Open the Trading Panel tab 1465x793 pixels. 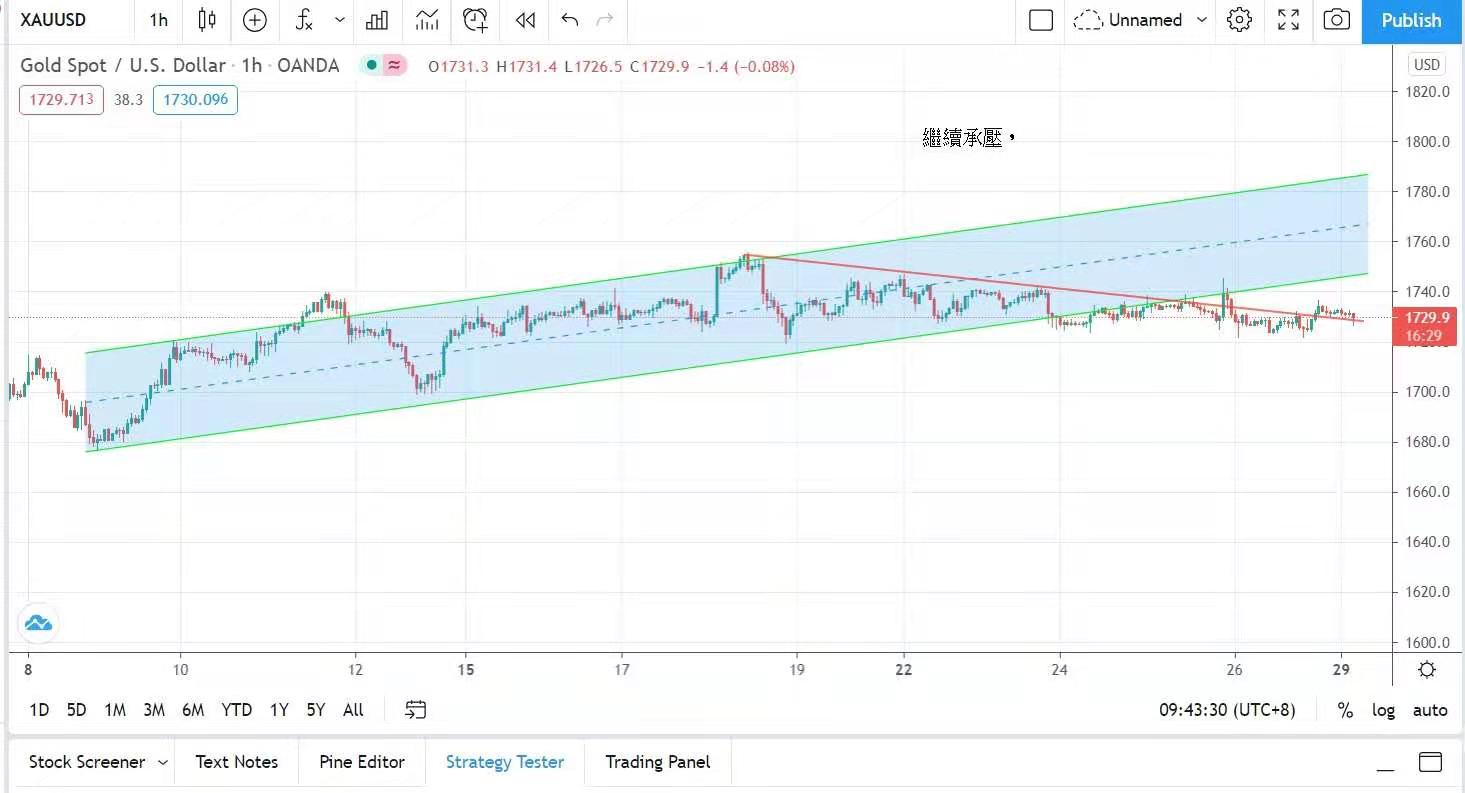[x=657, y=762]
